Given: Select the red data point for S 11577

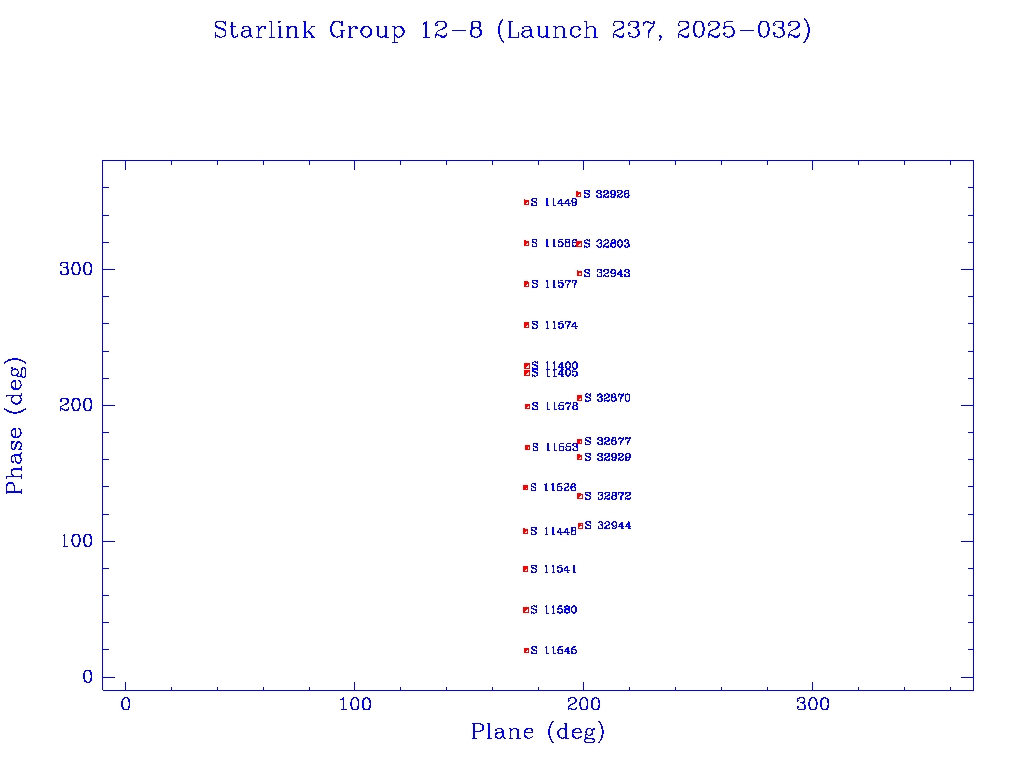Looking at the screenshot, I should [526, 284].
